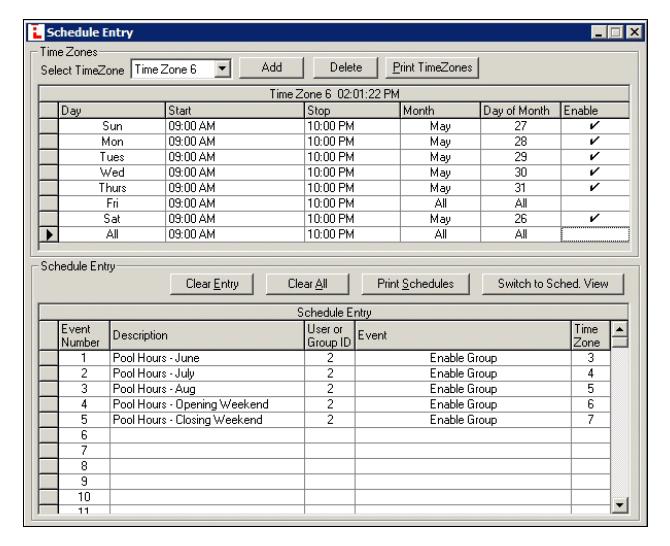Toggle Enable checkmark for Tues row
Viewport: 670px width, 546px height.
pyautogui.click(x=595, y=157)
